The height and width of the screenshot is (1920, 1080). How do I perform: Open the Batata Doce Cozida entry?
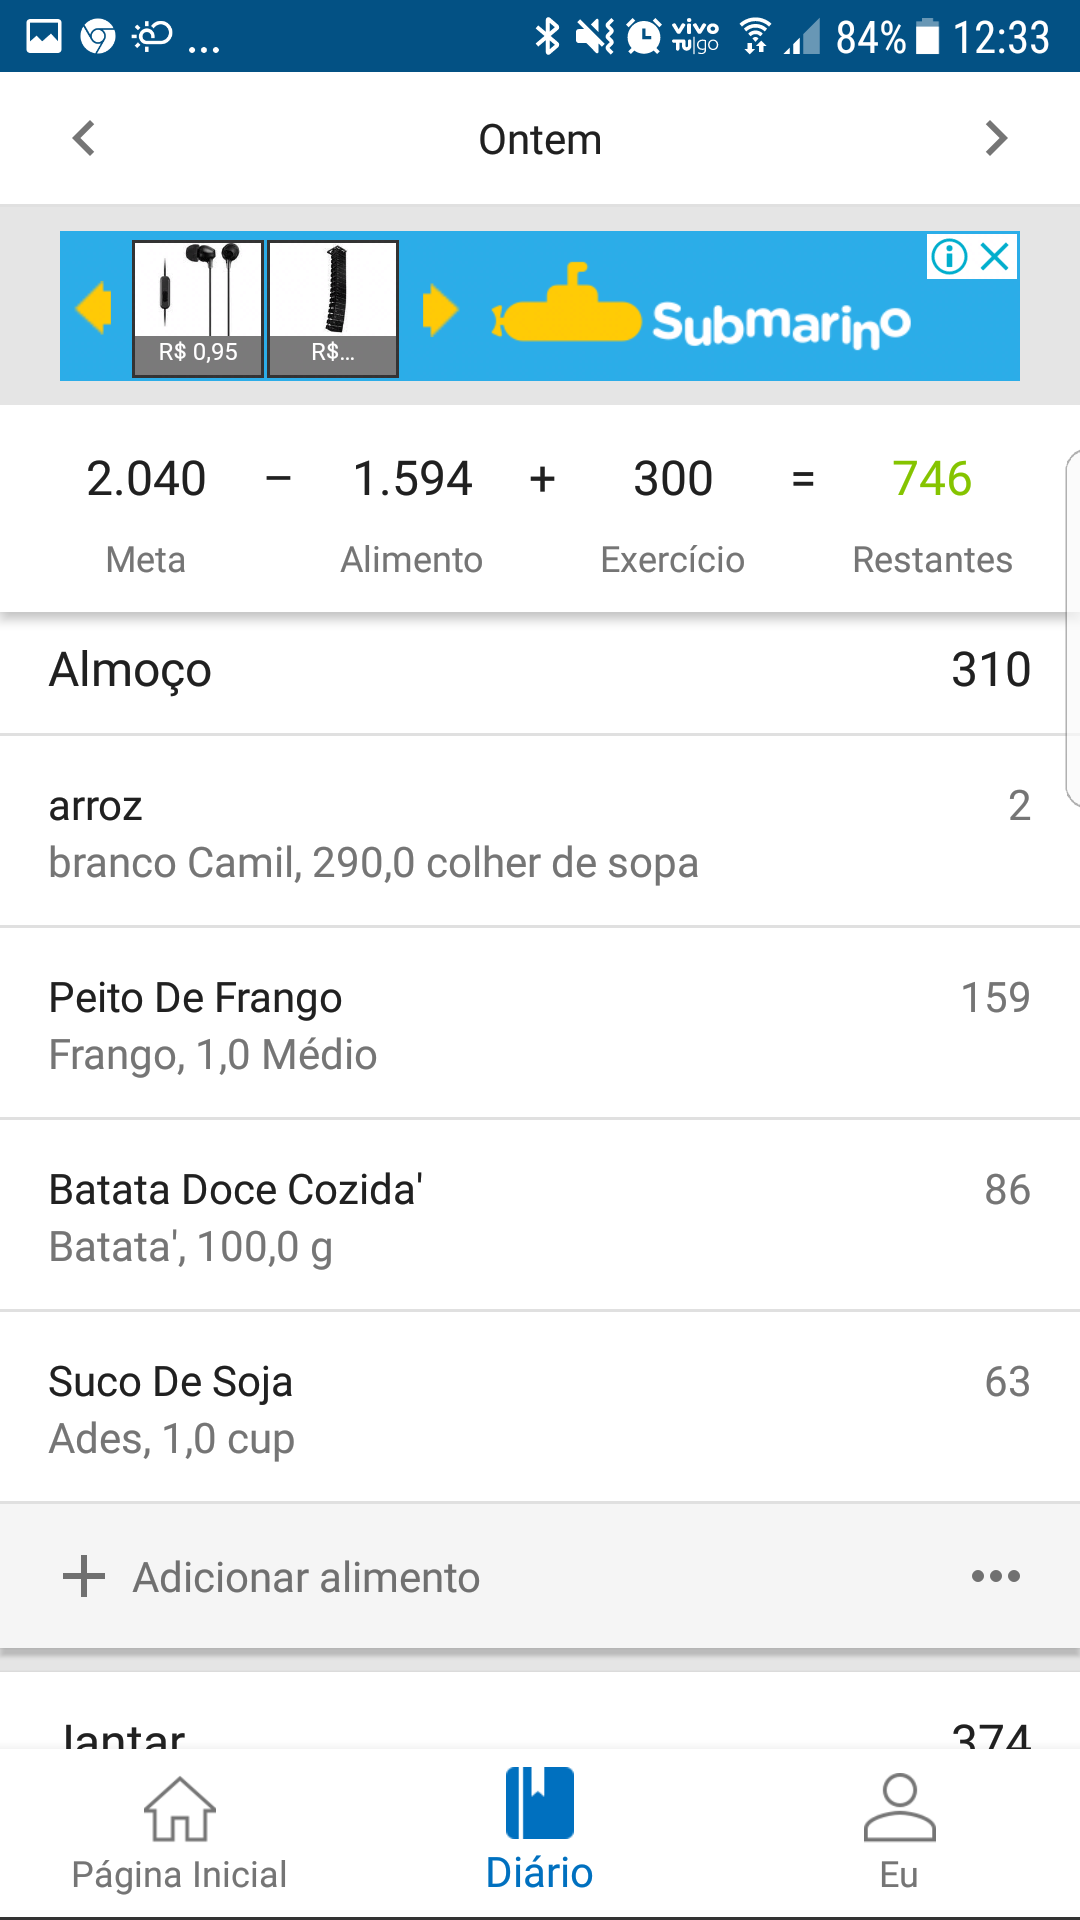540,1217
